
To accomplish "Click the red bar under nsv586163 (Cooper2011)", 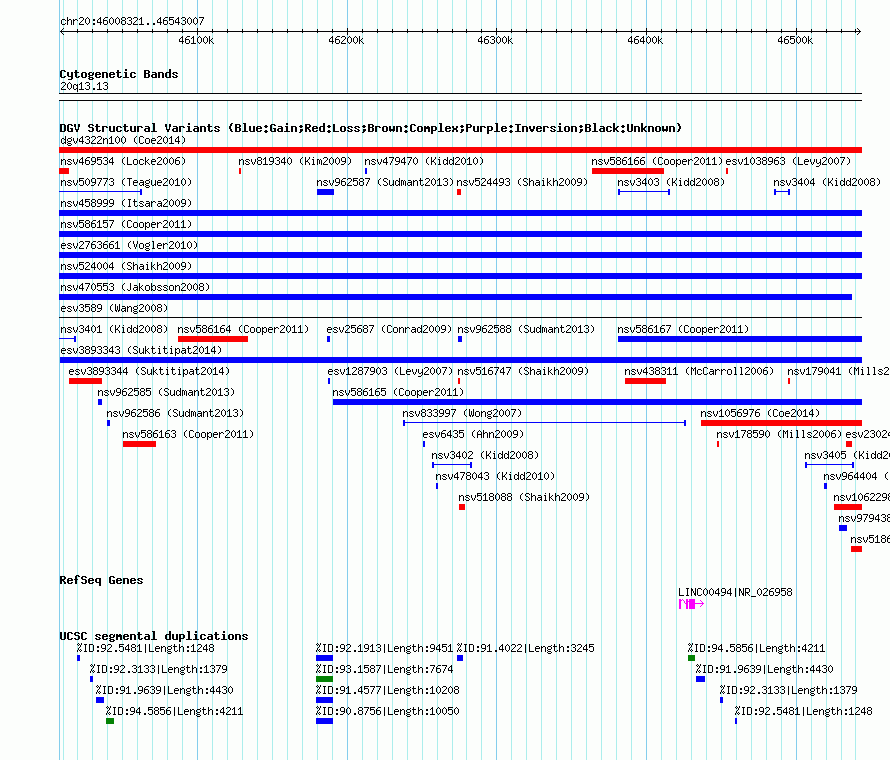I will tap(139, 444).
